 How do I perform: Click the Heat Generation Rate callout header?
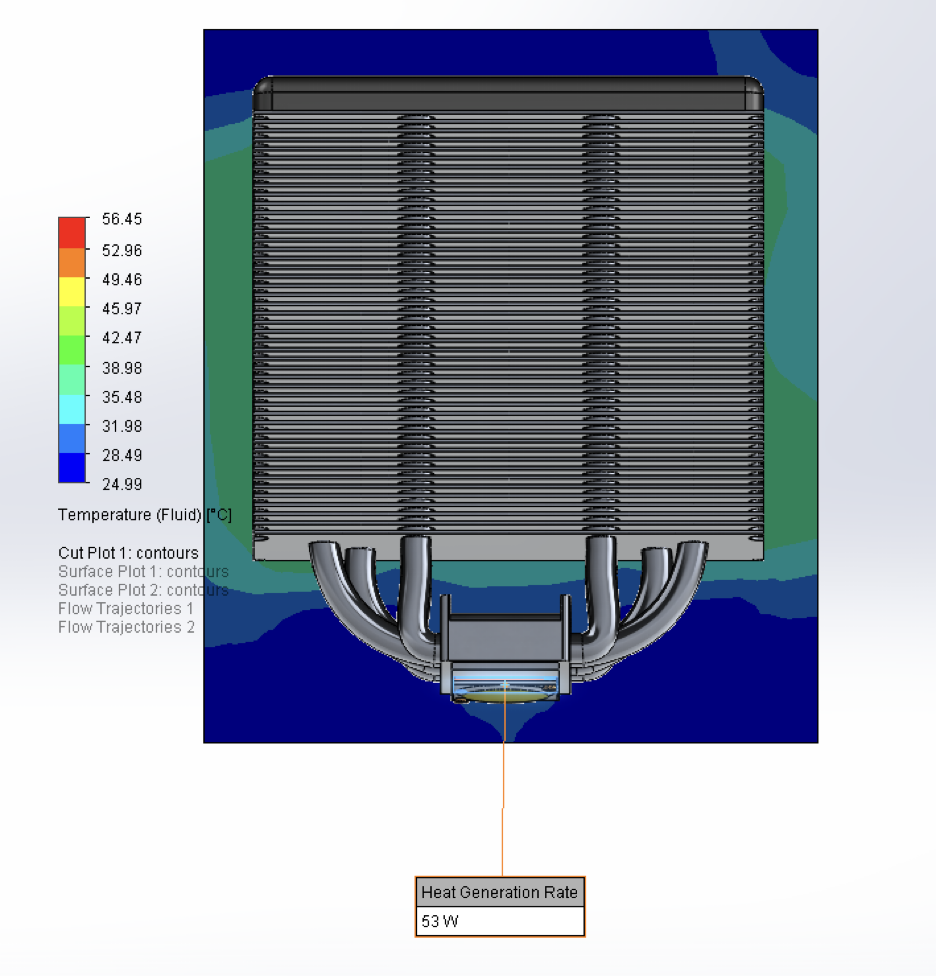pos(500,892)
